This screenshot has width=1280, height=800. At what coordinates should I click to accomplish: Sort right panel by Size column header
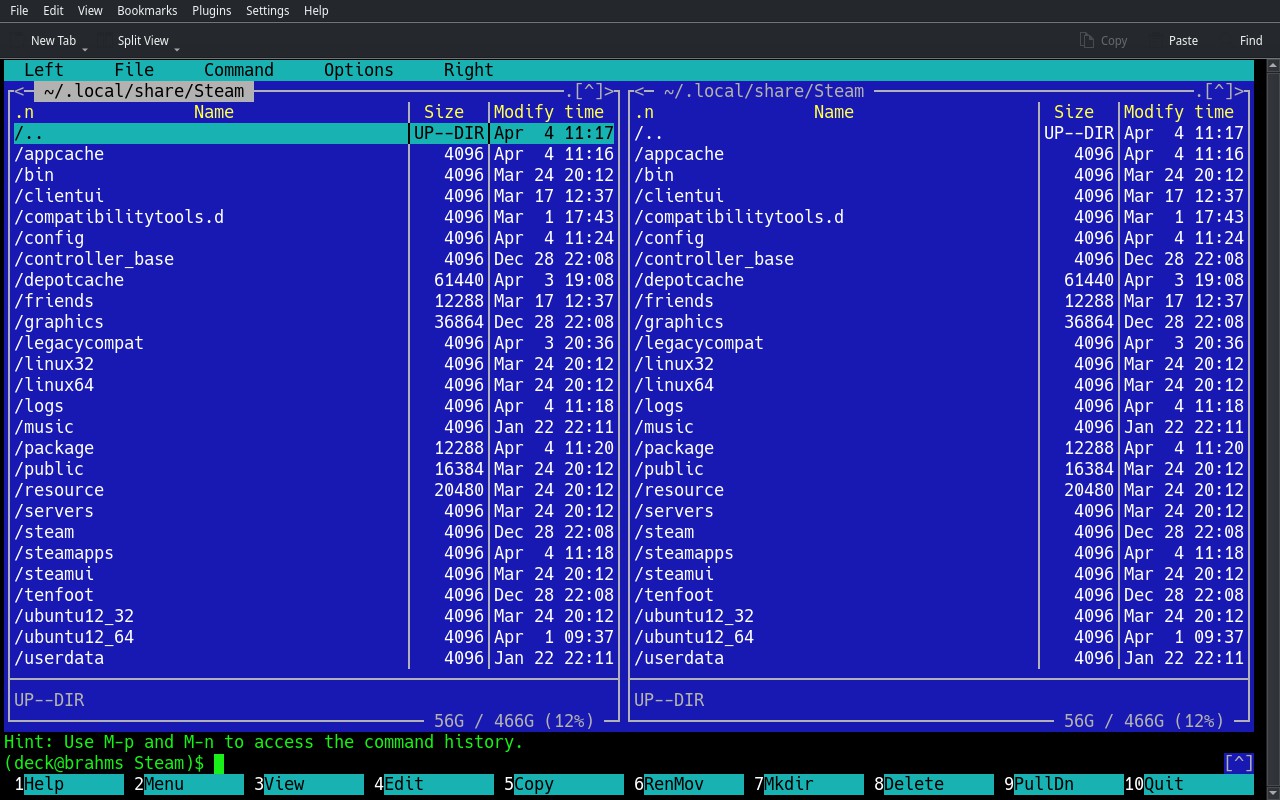[1074, 112]
